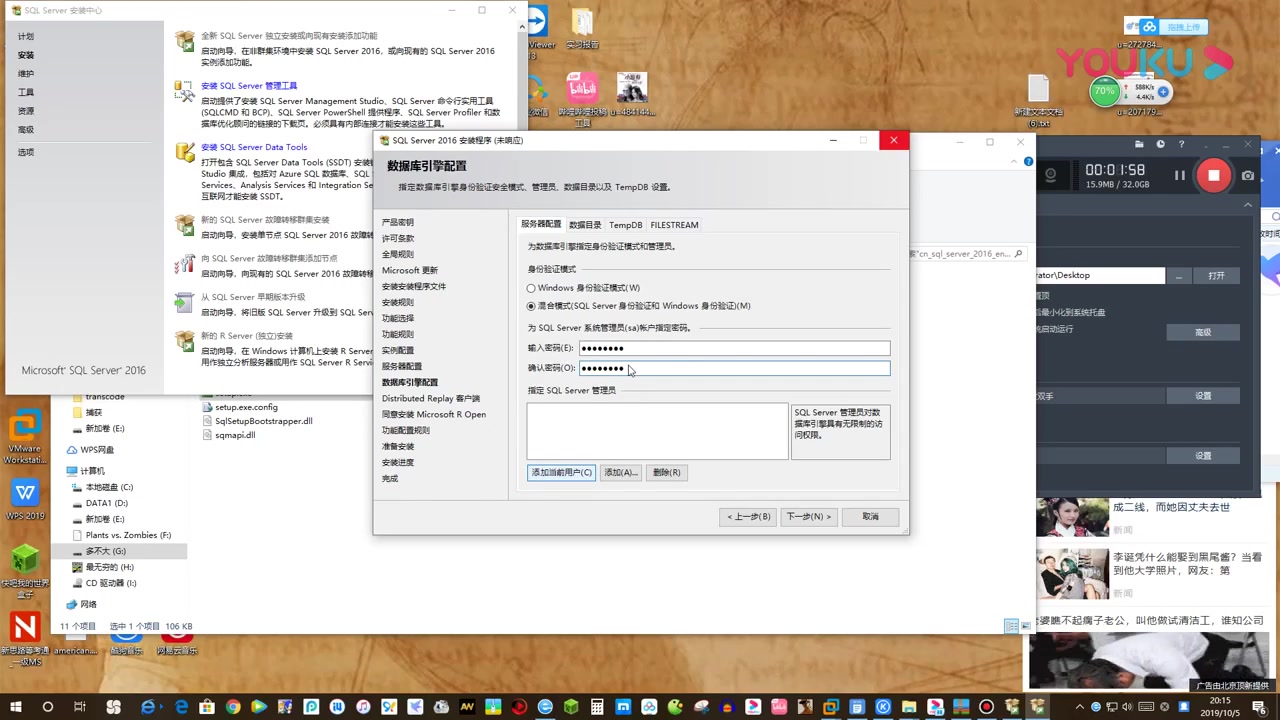Click the 删除(R) button
Screen dimensions: 1280x720
tap(666, 472)
